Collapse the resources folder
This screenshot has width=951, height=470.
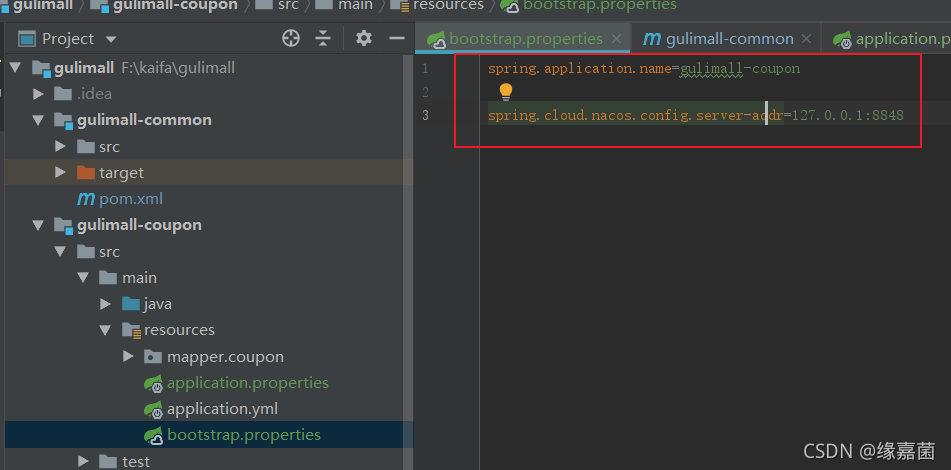click(x=106, y=330)
